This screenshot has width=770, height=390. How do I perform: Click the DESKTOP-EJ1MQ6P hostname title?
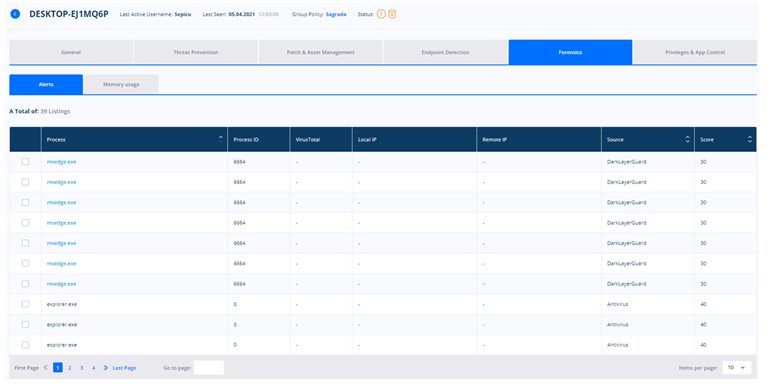(x=69, y=14)
